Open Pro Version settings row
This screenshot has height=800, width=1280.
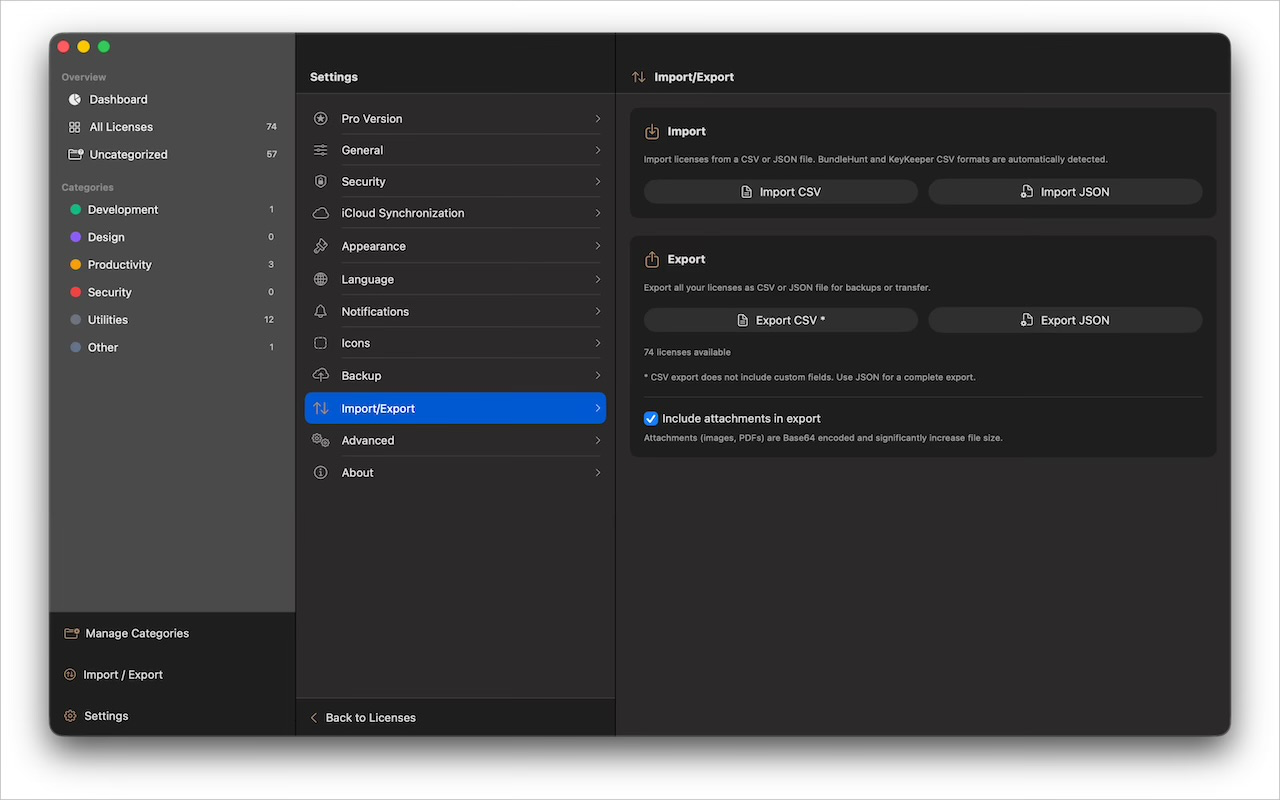[x=455, y=118]
